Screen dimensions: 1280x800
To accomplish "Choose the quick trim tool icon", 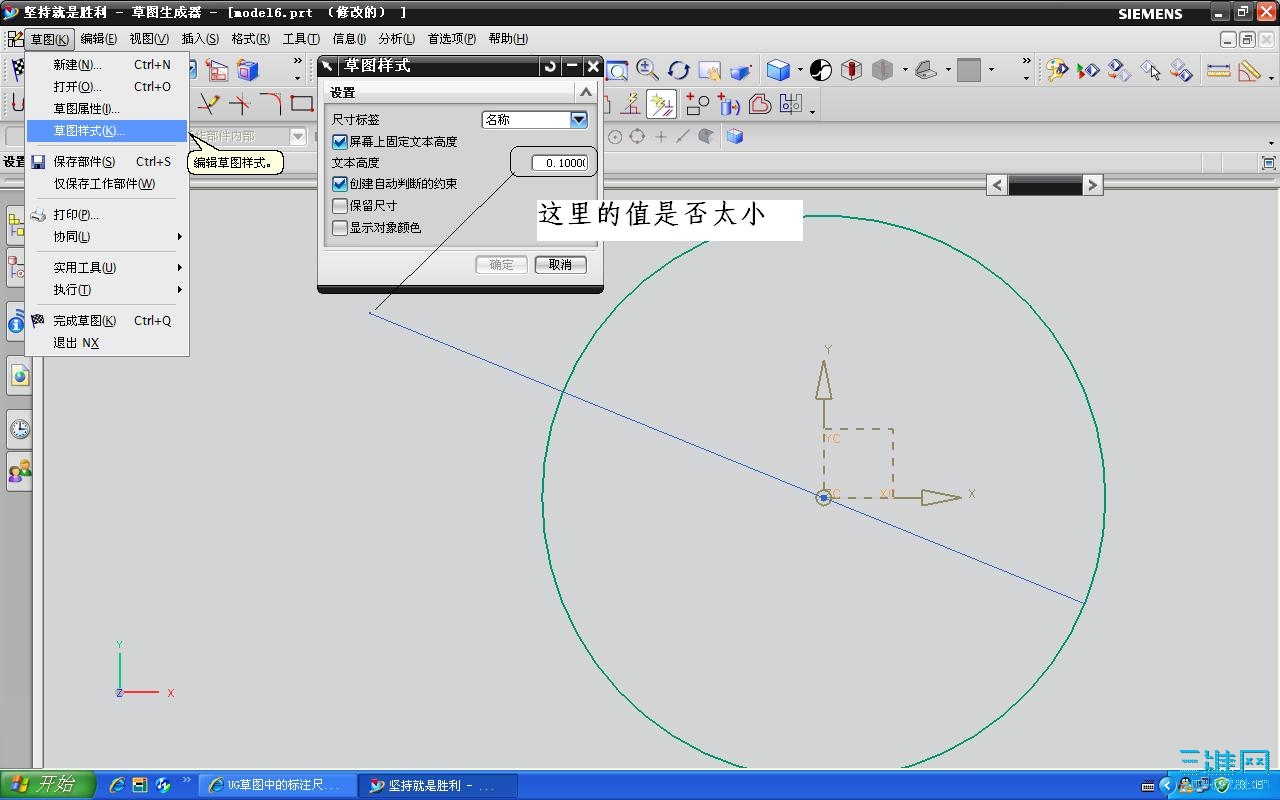I will (240, 103).
